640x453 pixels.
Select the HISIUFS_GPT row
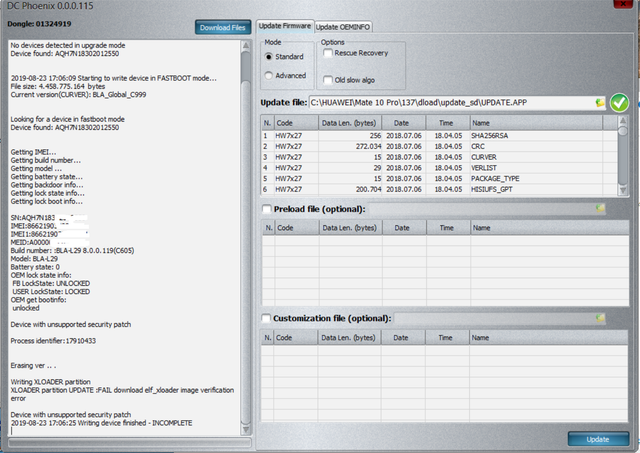[439, 189]
